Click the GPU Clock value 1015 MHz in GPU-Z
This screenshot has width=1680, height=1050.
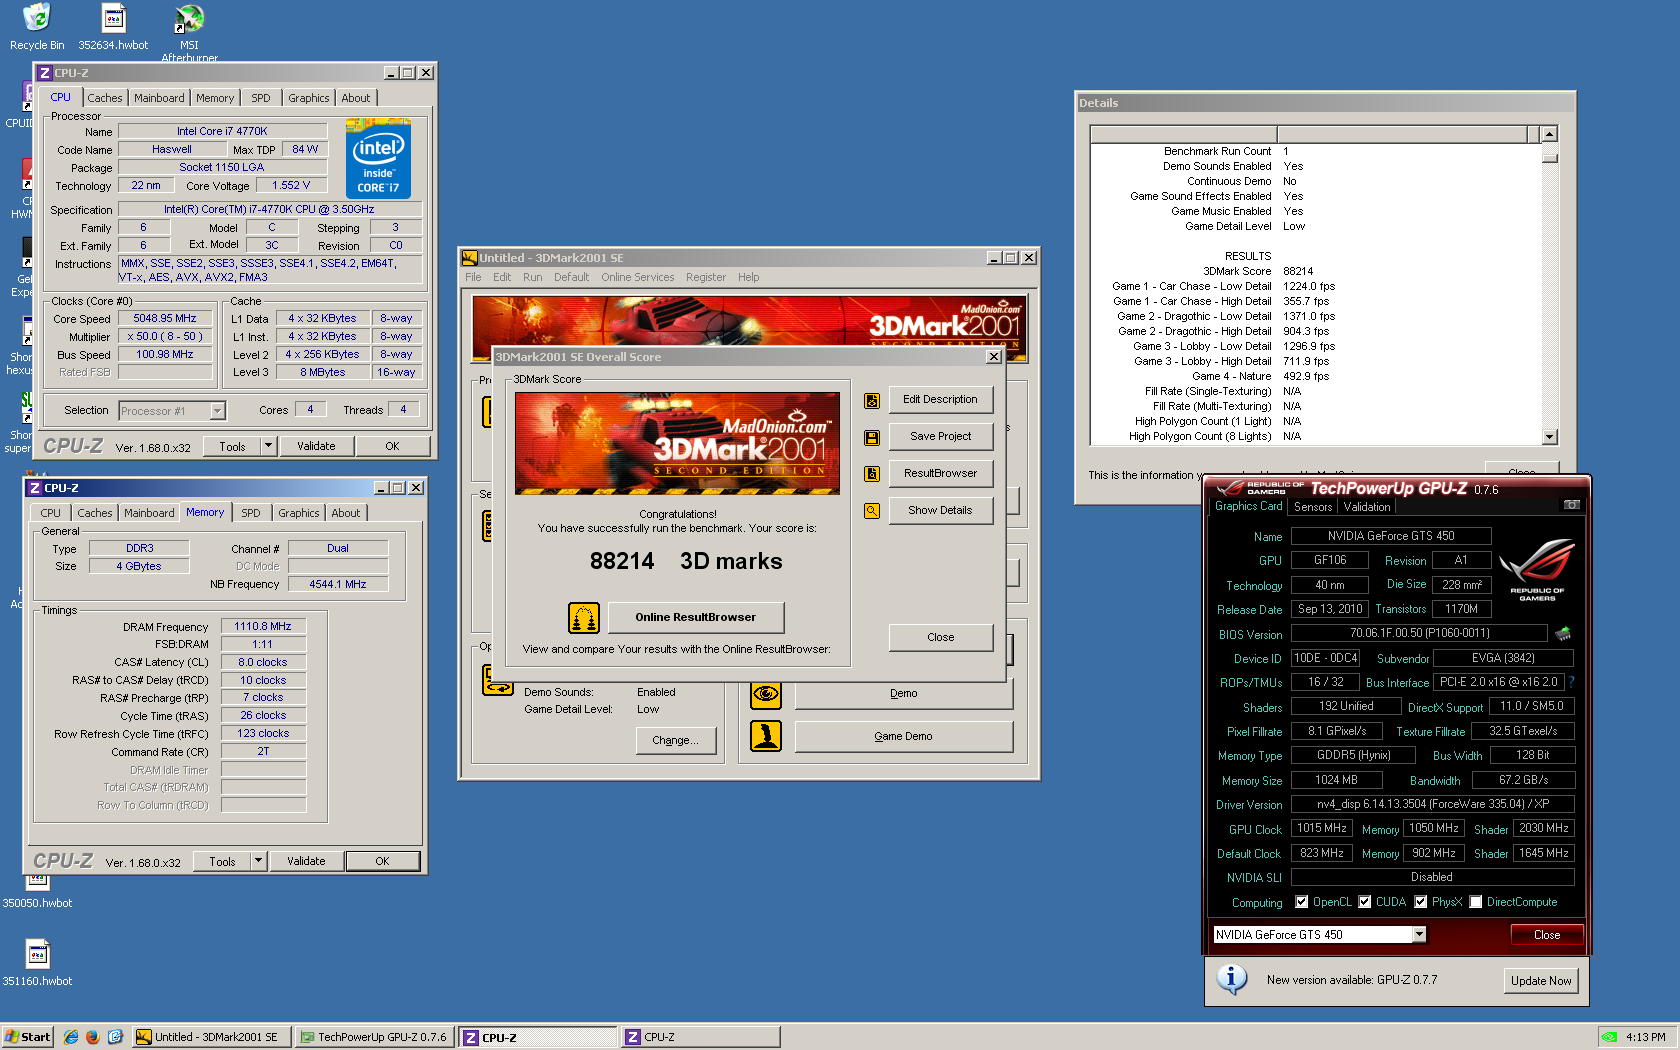1321,829
